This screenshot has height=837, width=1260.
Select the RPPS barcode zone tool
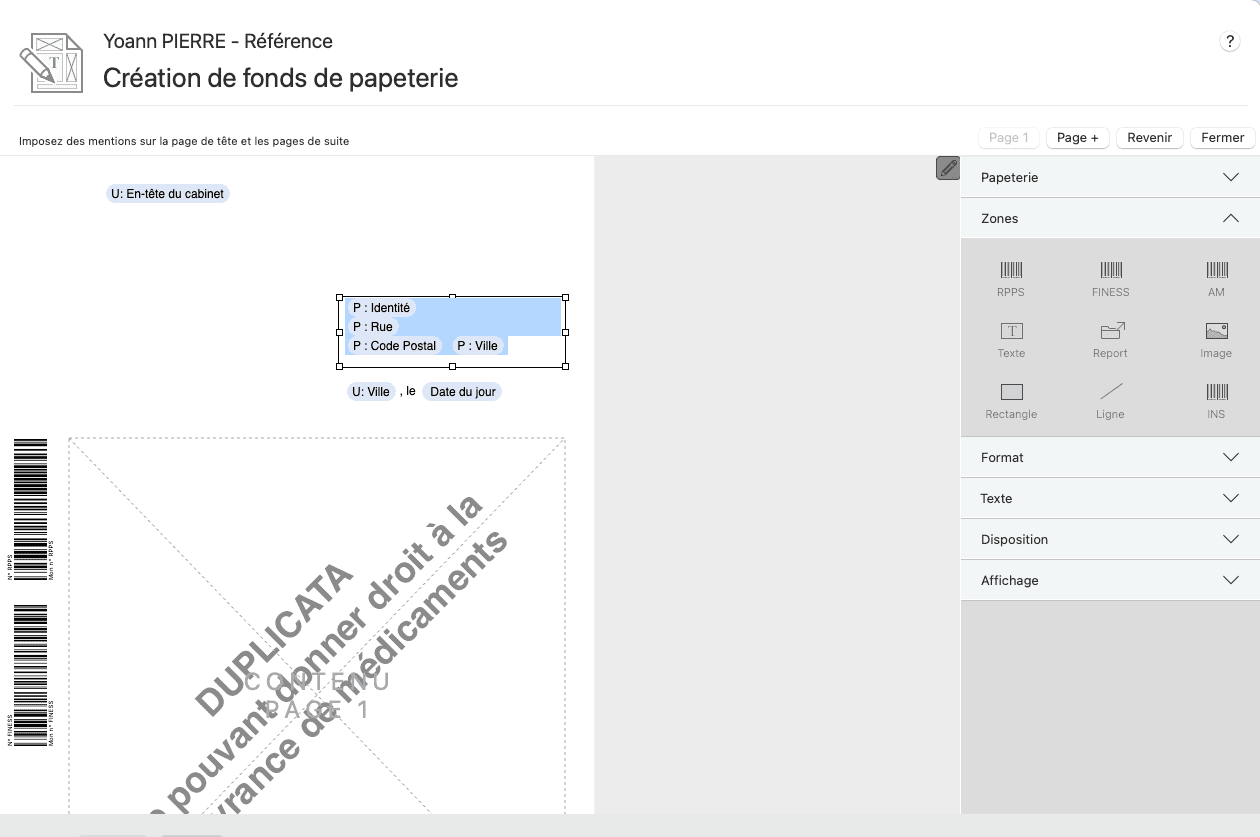[1010, 278]
